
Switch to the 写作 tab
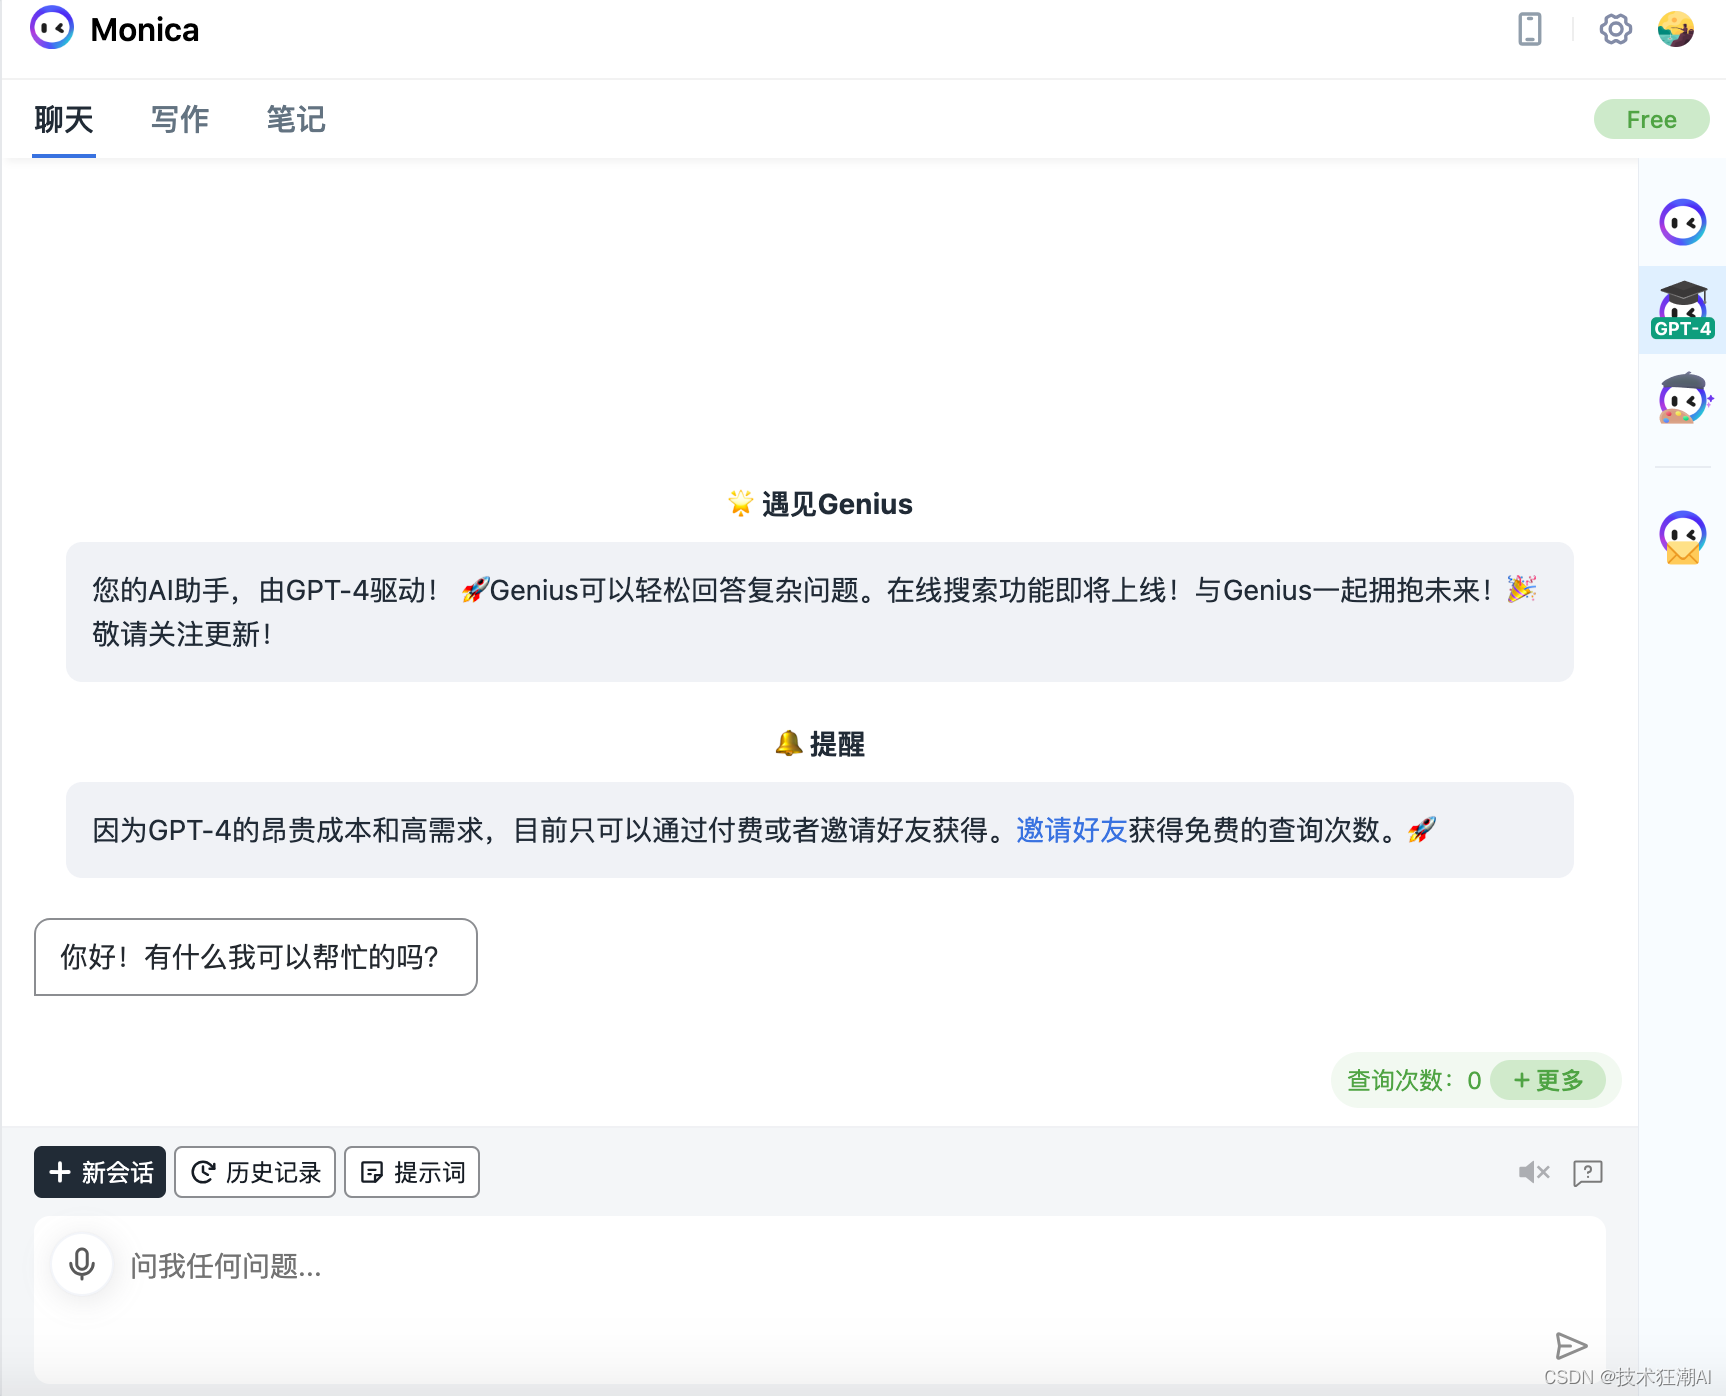[180, 120]
